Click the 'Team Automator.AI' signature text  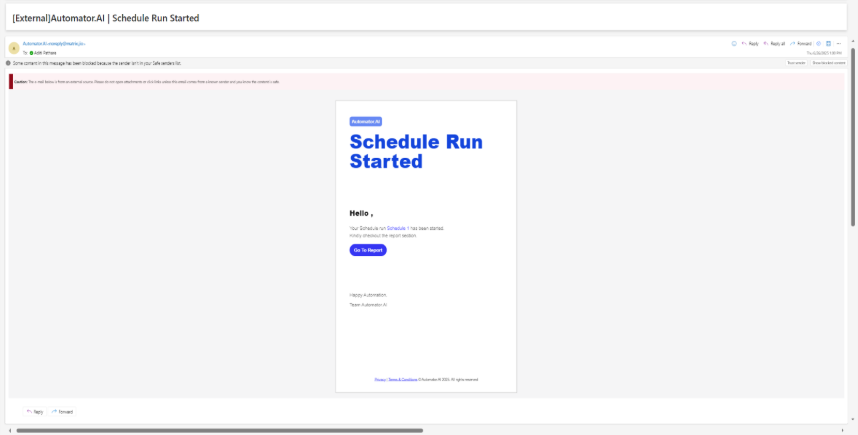368,305
